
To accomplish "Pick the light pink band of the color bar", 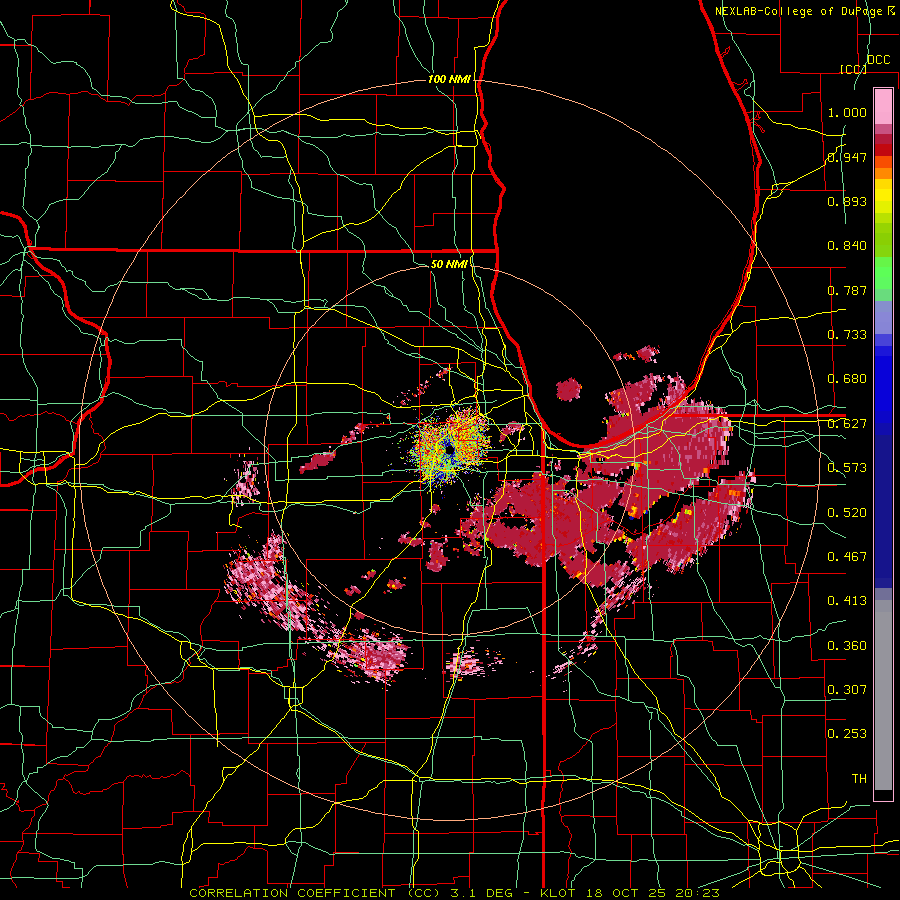I will [x=883, y=106].
